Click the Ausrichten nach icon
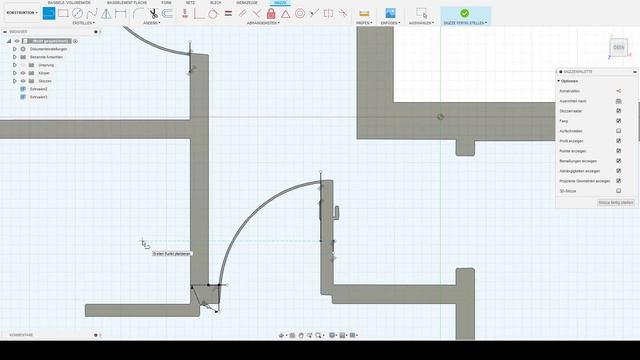 coord(618,101)
